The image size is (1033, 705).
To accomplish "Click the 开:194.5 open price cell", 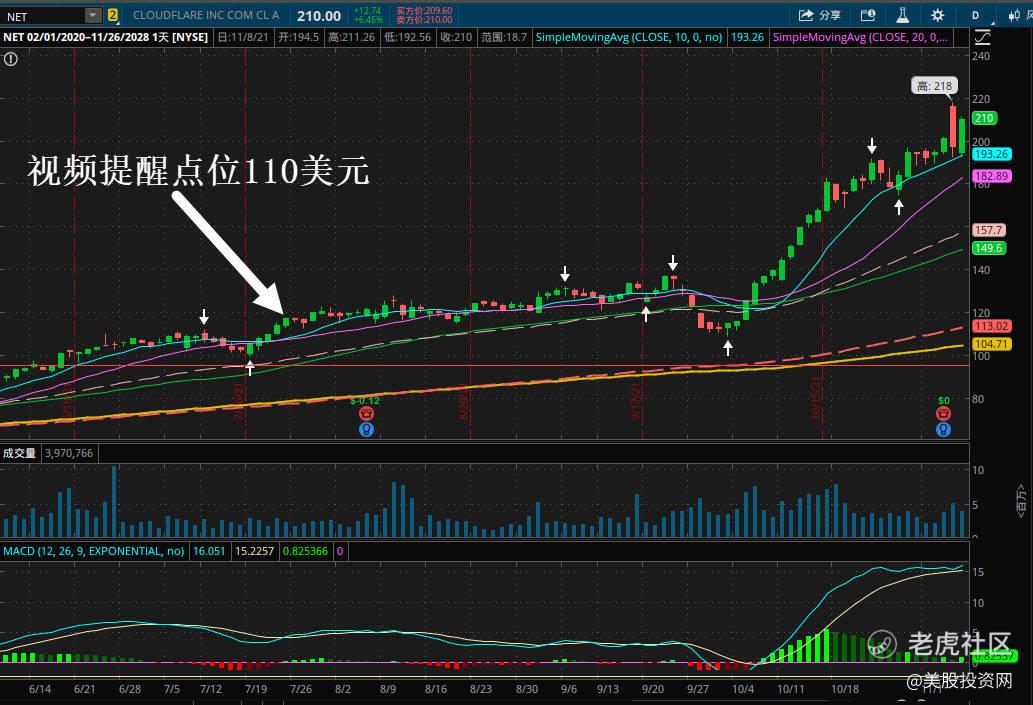I will (298, 37).
